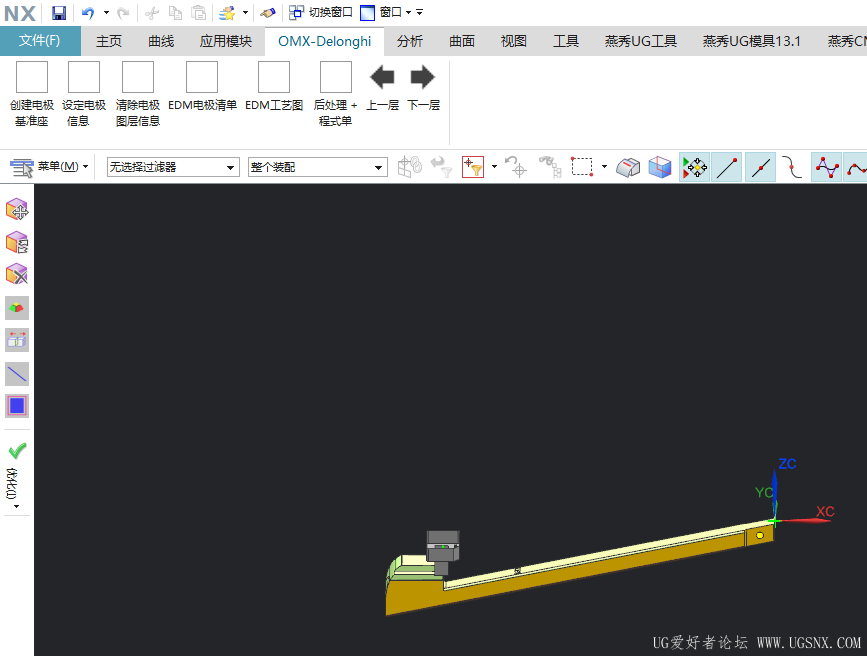This screenshot has width=867, height=656.
Task: Open the 整个装配 selection scope dropdown
Action: [x=317, y=167]
